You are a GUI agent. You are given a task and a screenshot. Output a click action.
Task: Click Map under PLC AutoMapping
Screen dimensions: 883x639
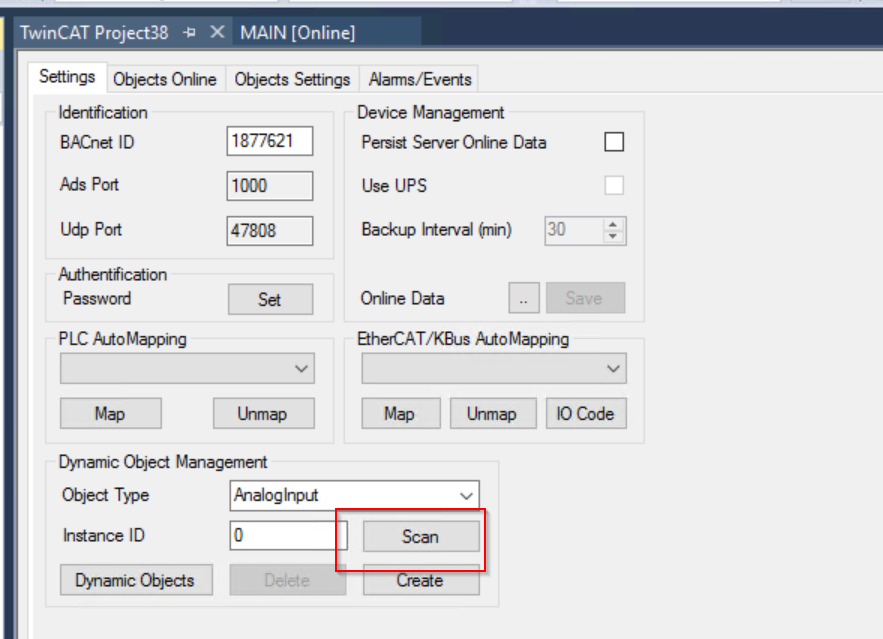111,414
